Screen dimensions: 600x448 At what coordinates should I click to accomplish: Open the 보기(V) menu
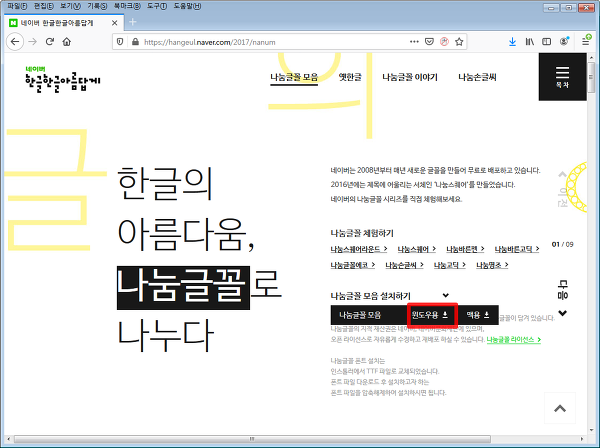(x=70, y=6)
